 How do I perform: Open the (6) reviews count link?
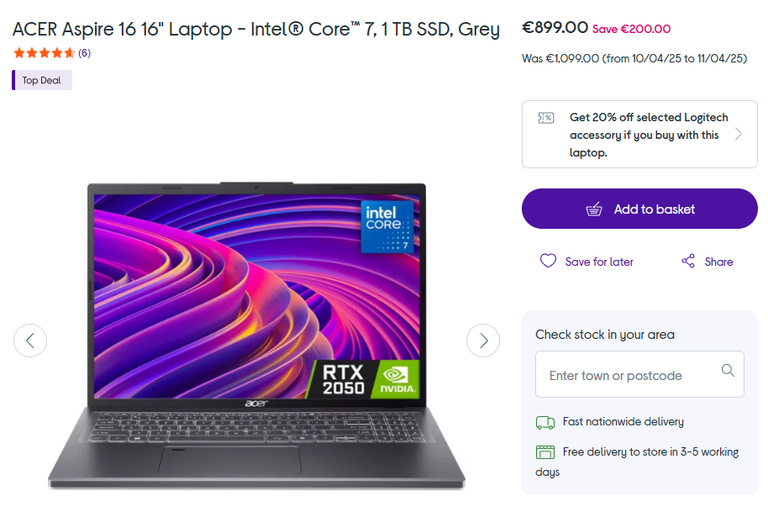pos(84,53)
